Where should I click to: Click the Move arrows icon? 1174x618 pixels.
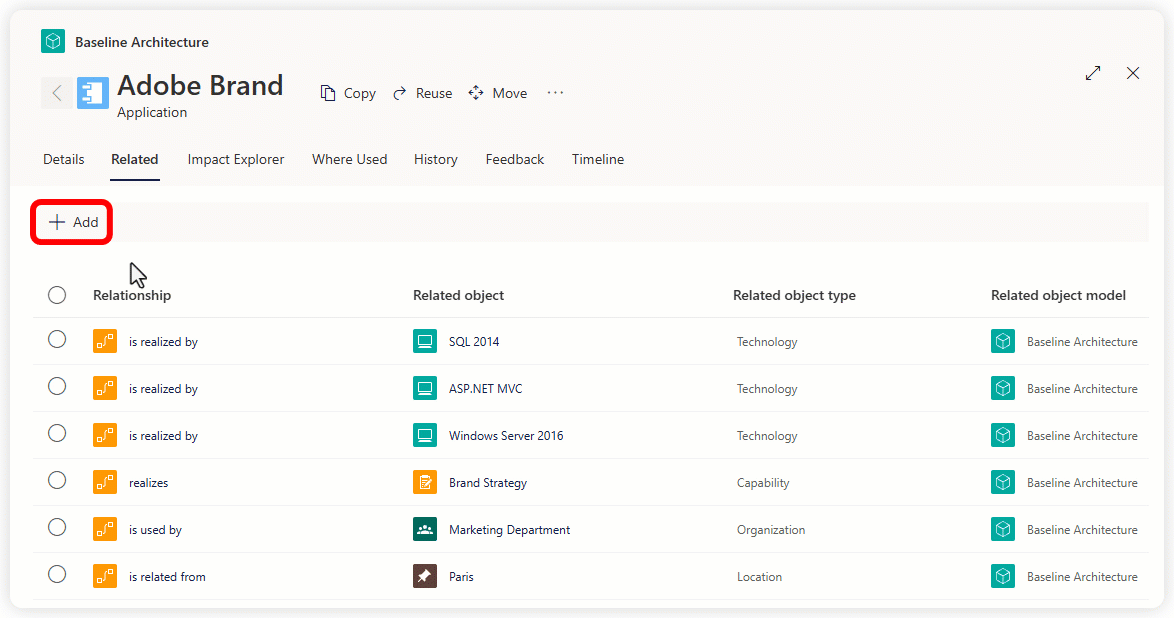coord(475,93)
